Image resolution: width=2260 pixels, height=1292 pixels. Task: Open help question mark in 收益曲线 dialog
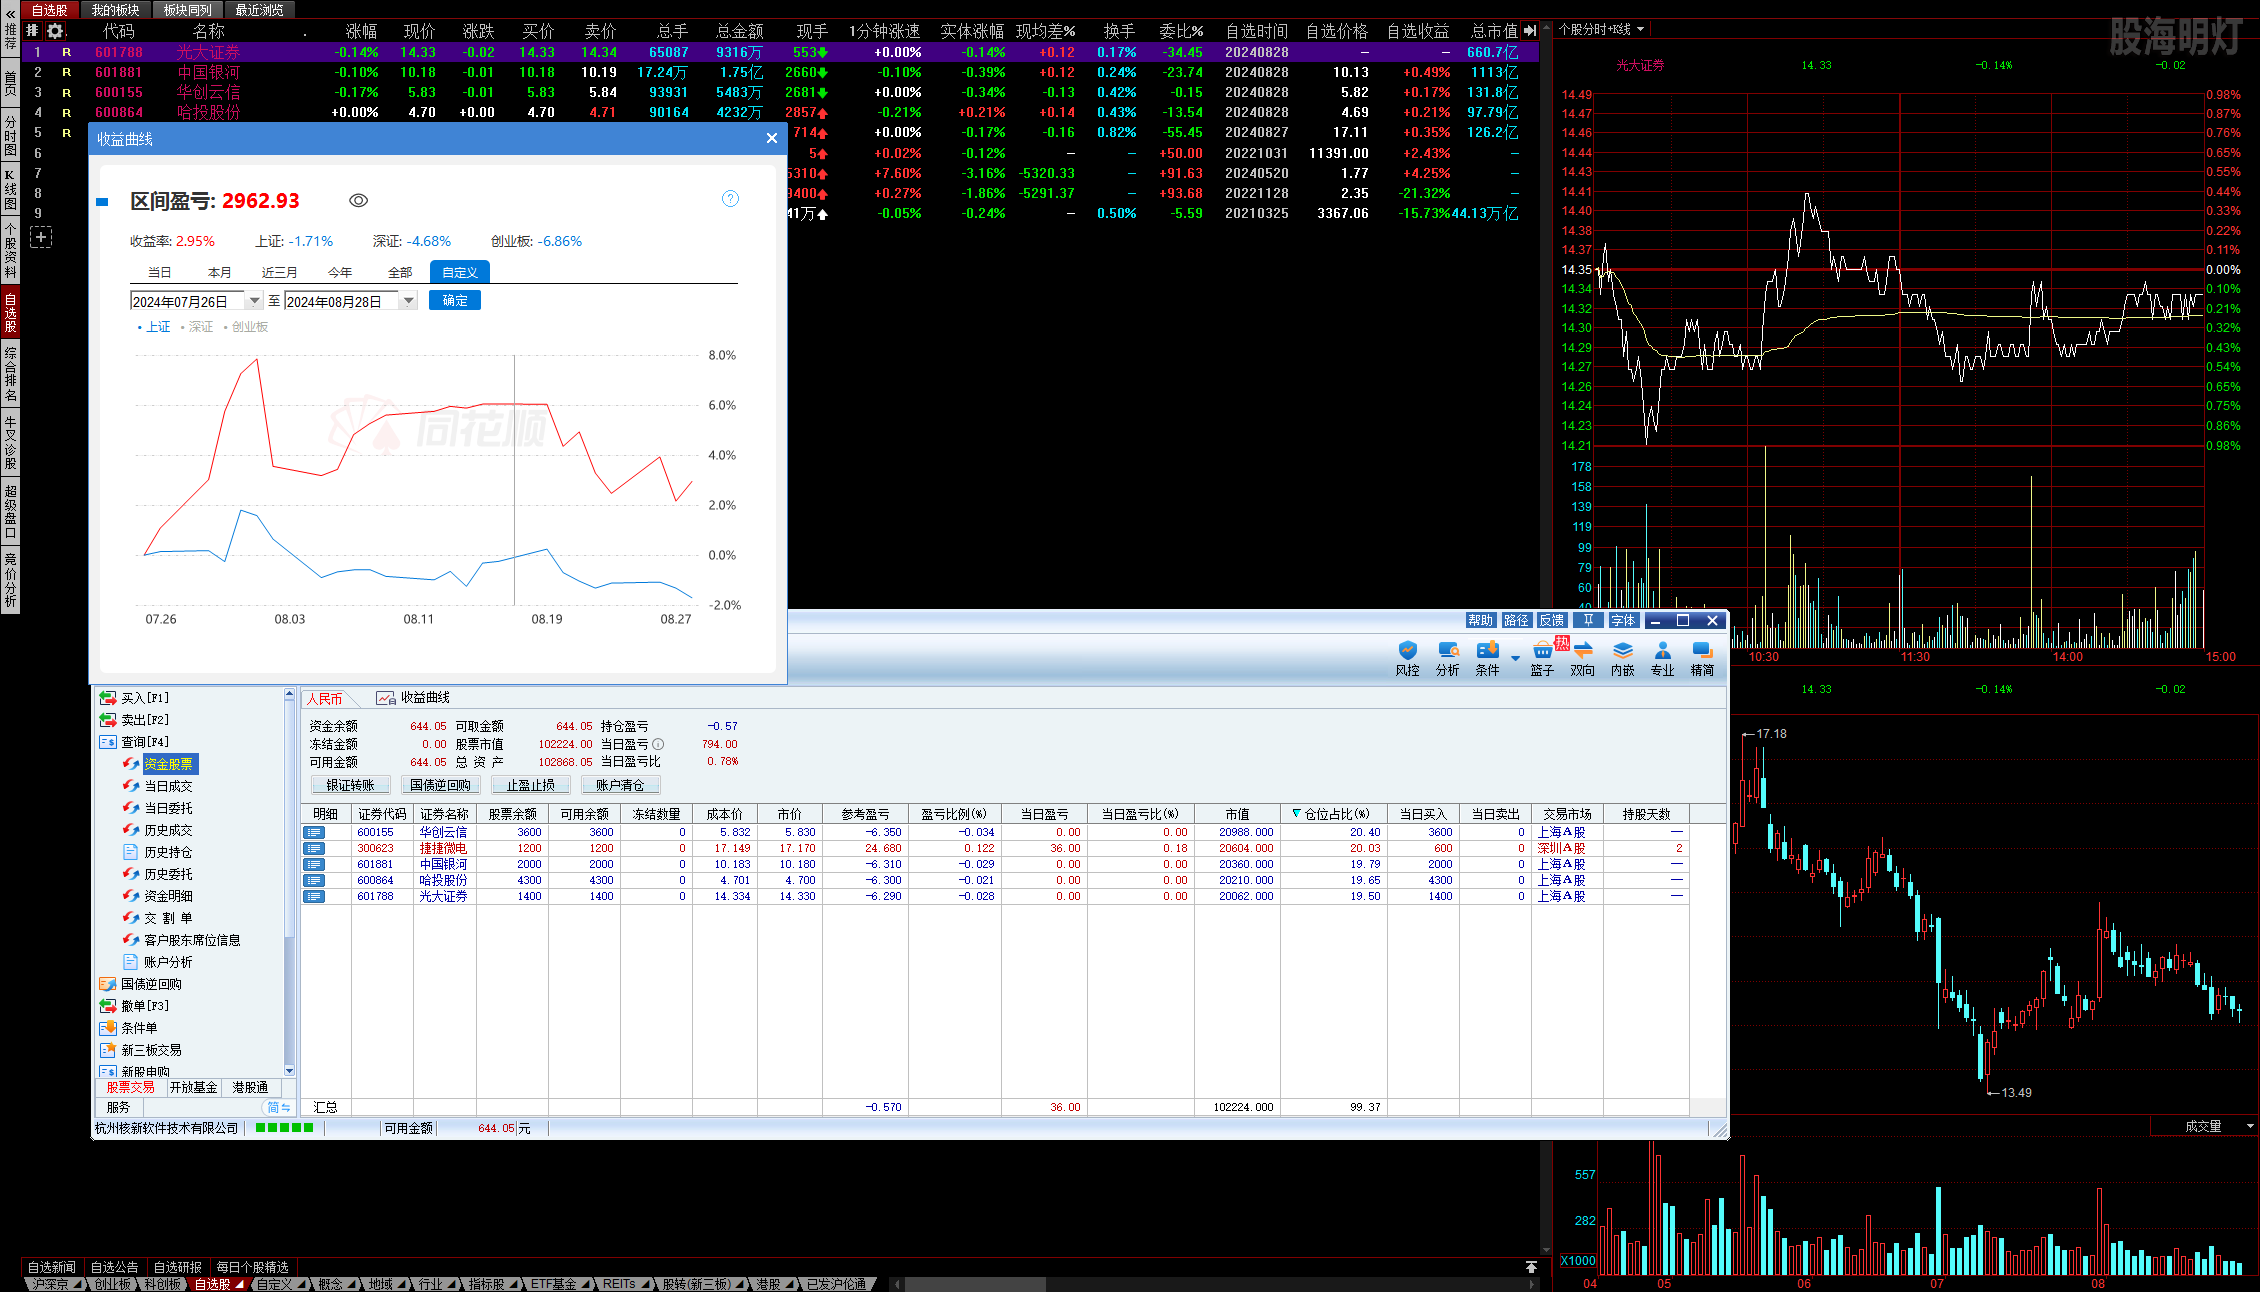coord(730,199)
